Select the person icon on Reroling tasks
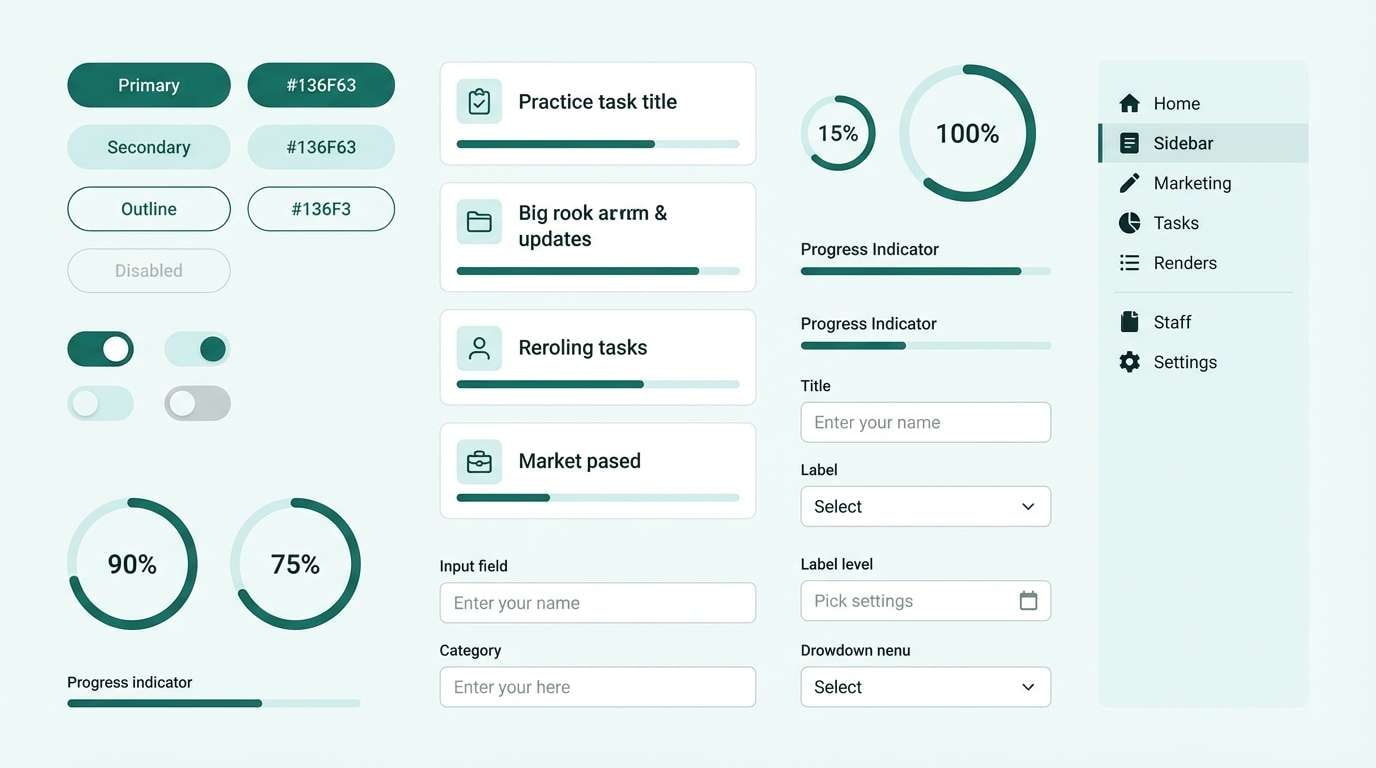The height and width of the screenshot is (768, 1376). (479, 347)
